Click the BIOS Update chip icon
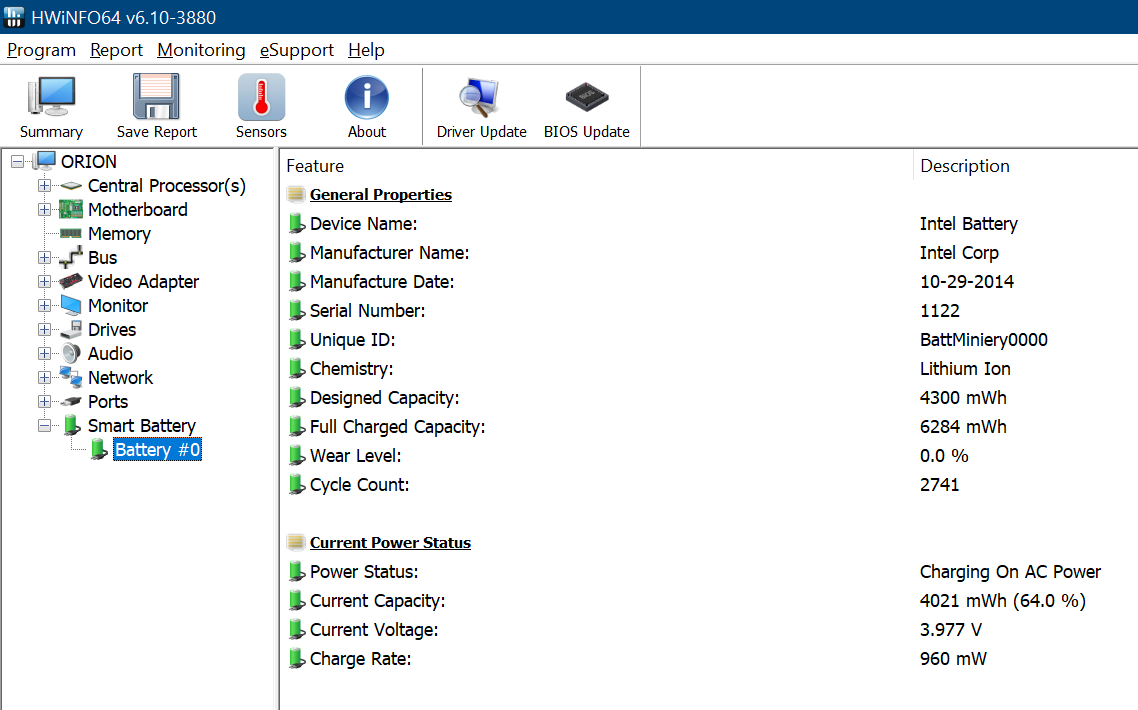The image size is (1138, 710). pos(586,97)
